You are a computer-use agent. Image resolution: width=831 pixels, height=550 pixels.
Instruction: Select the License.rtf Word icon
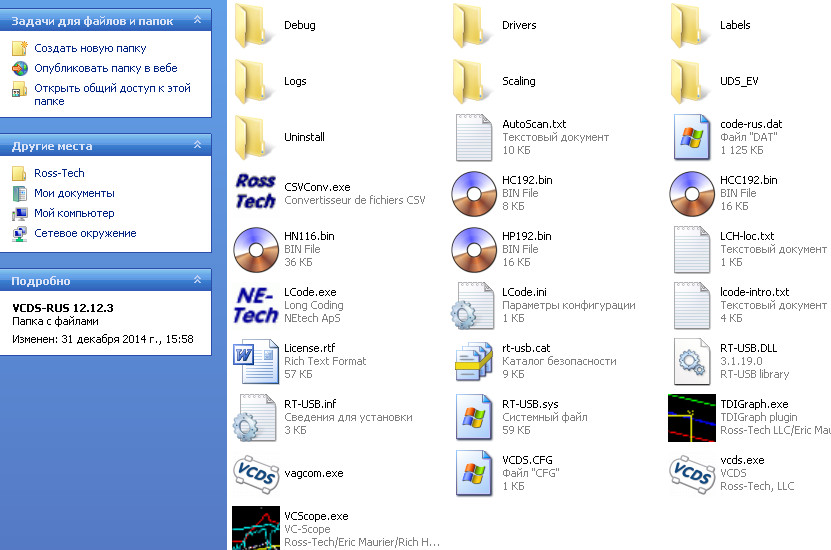tap(256, 361)
